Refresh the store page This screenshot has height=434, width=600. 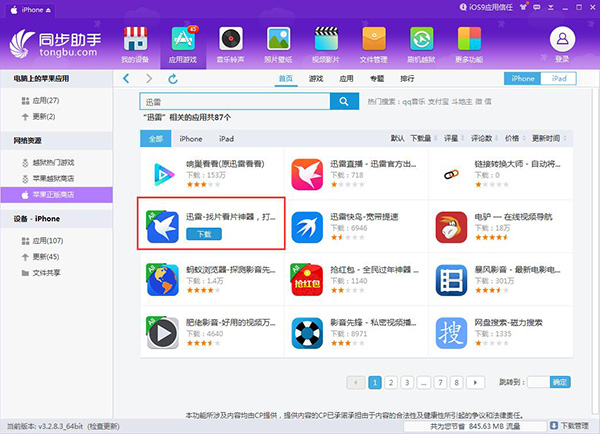173,79
